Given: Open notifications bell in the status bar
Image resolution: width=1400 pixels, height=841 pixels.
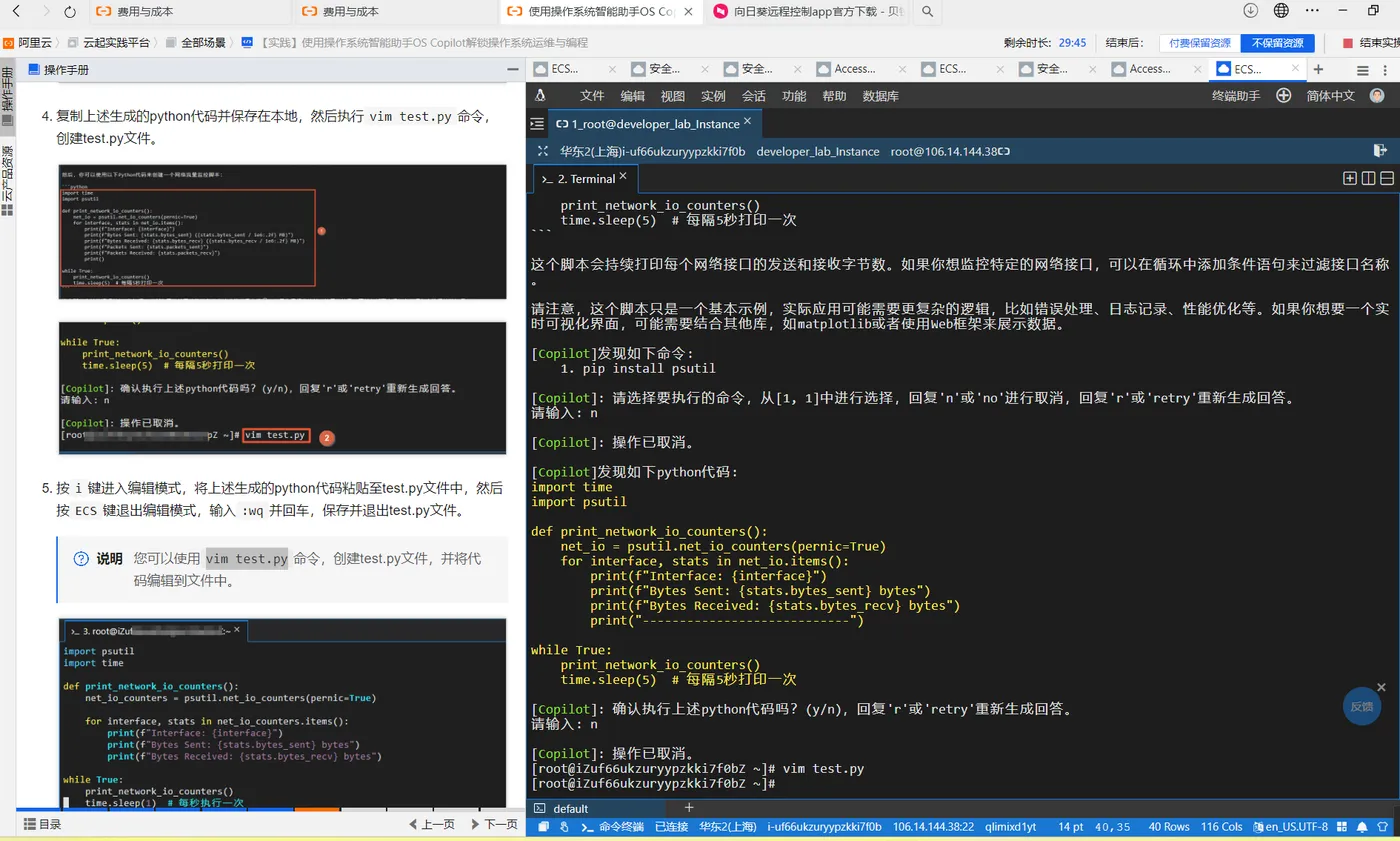Looking at the screenshot, I should (x=1361, y=827).
